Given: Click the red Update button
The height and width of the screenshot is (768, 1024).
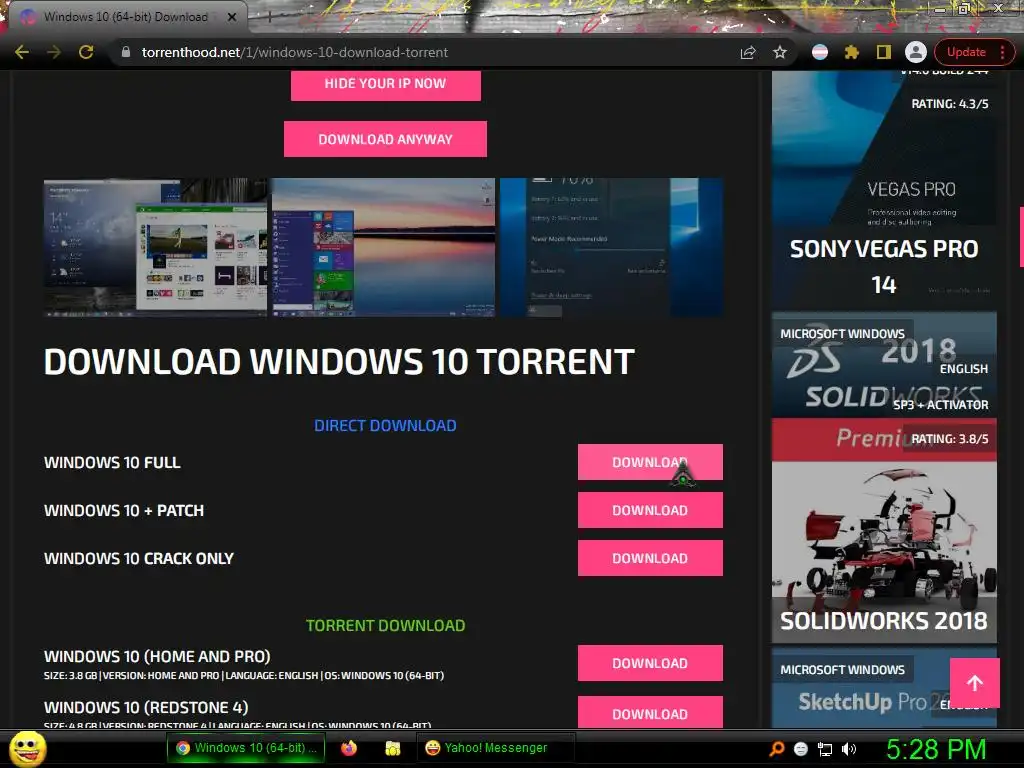Looking at the screenshot, I should pos(966,52).
